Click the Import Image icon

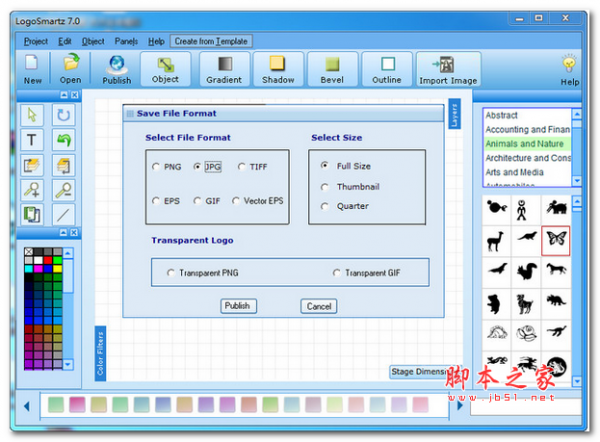(448, 69)
